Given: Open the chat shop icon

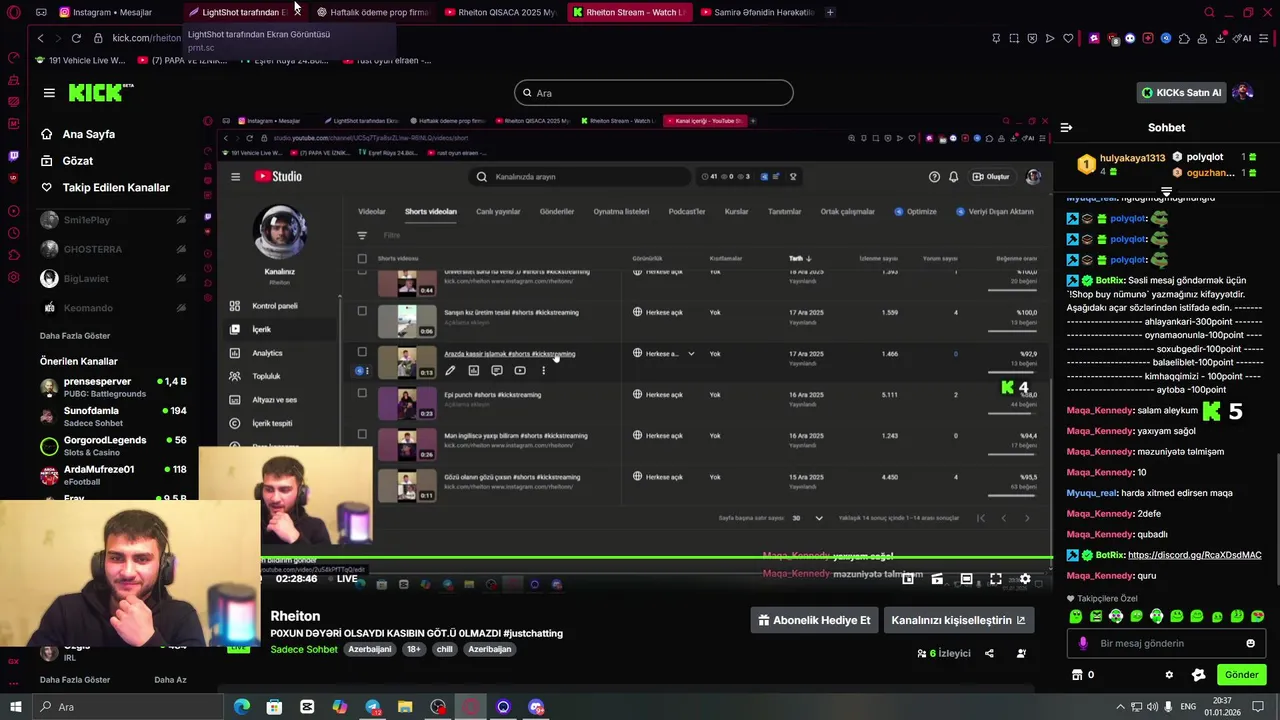Looking at the screenshot, I should coord(1077,675).
